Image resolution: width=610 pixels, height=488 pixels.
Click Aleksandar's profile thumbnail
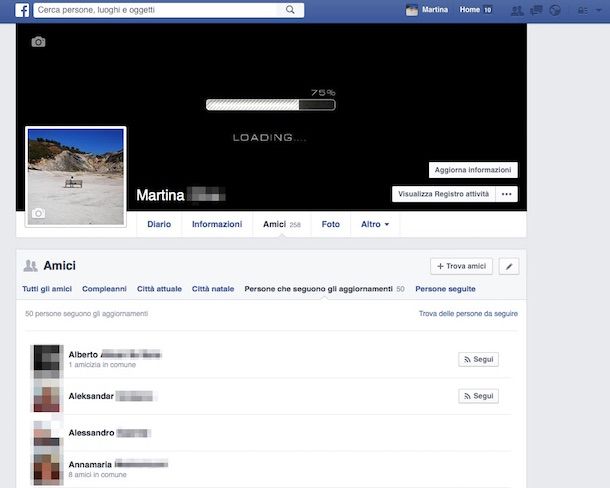[47, 396]
